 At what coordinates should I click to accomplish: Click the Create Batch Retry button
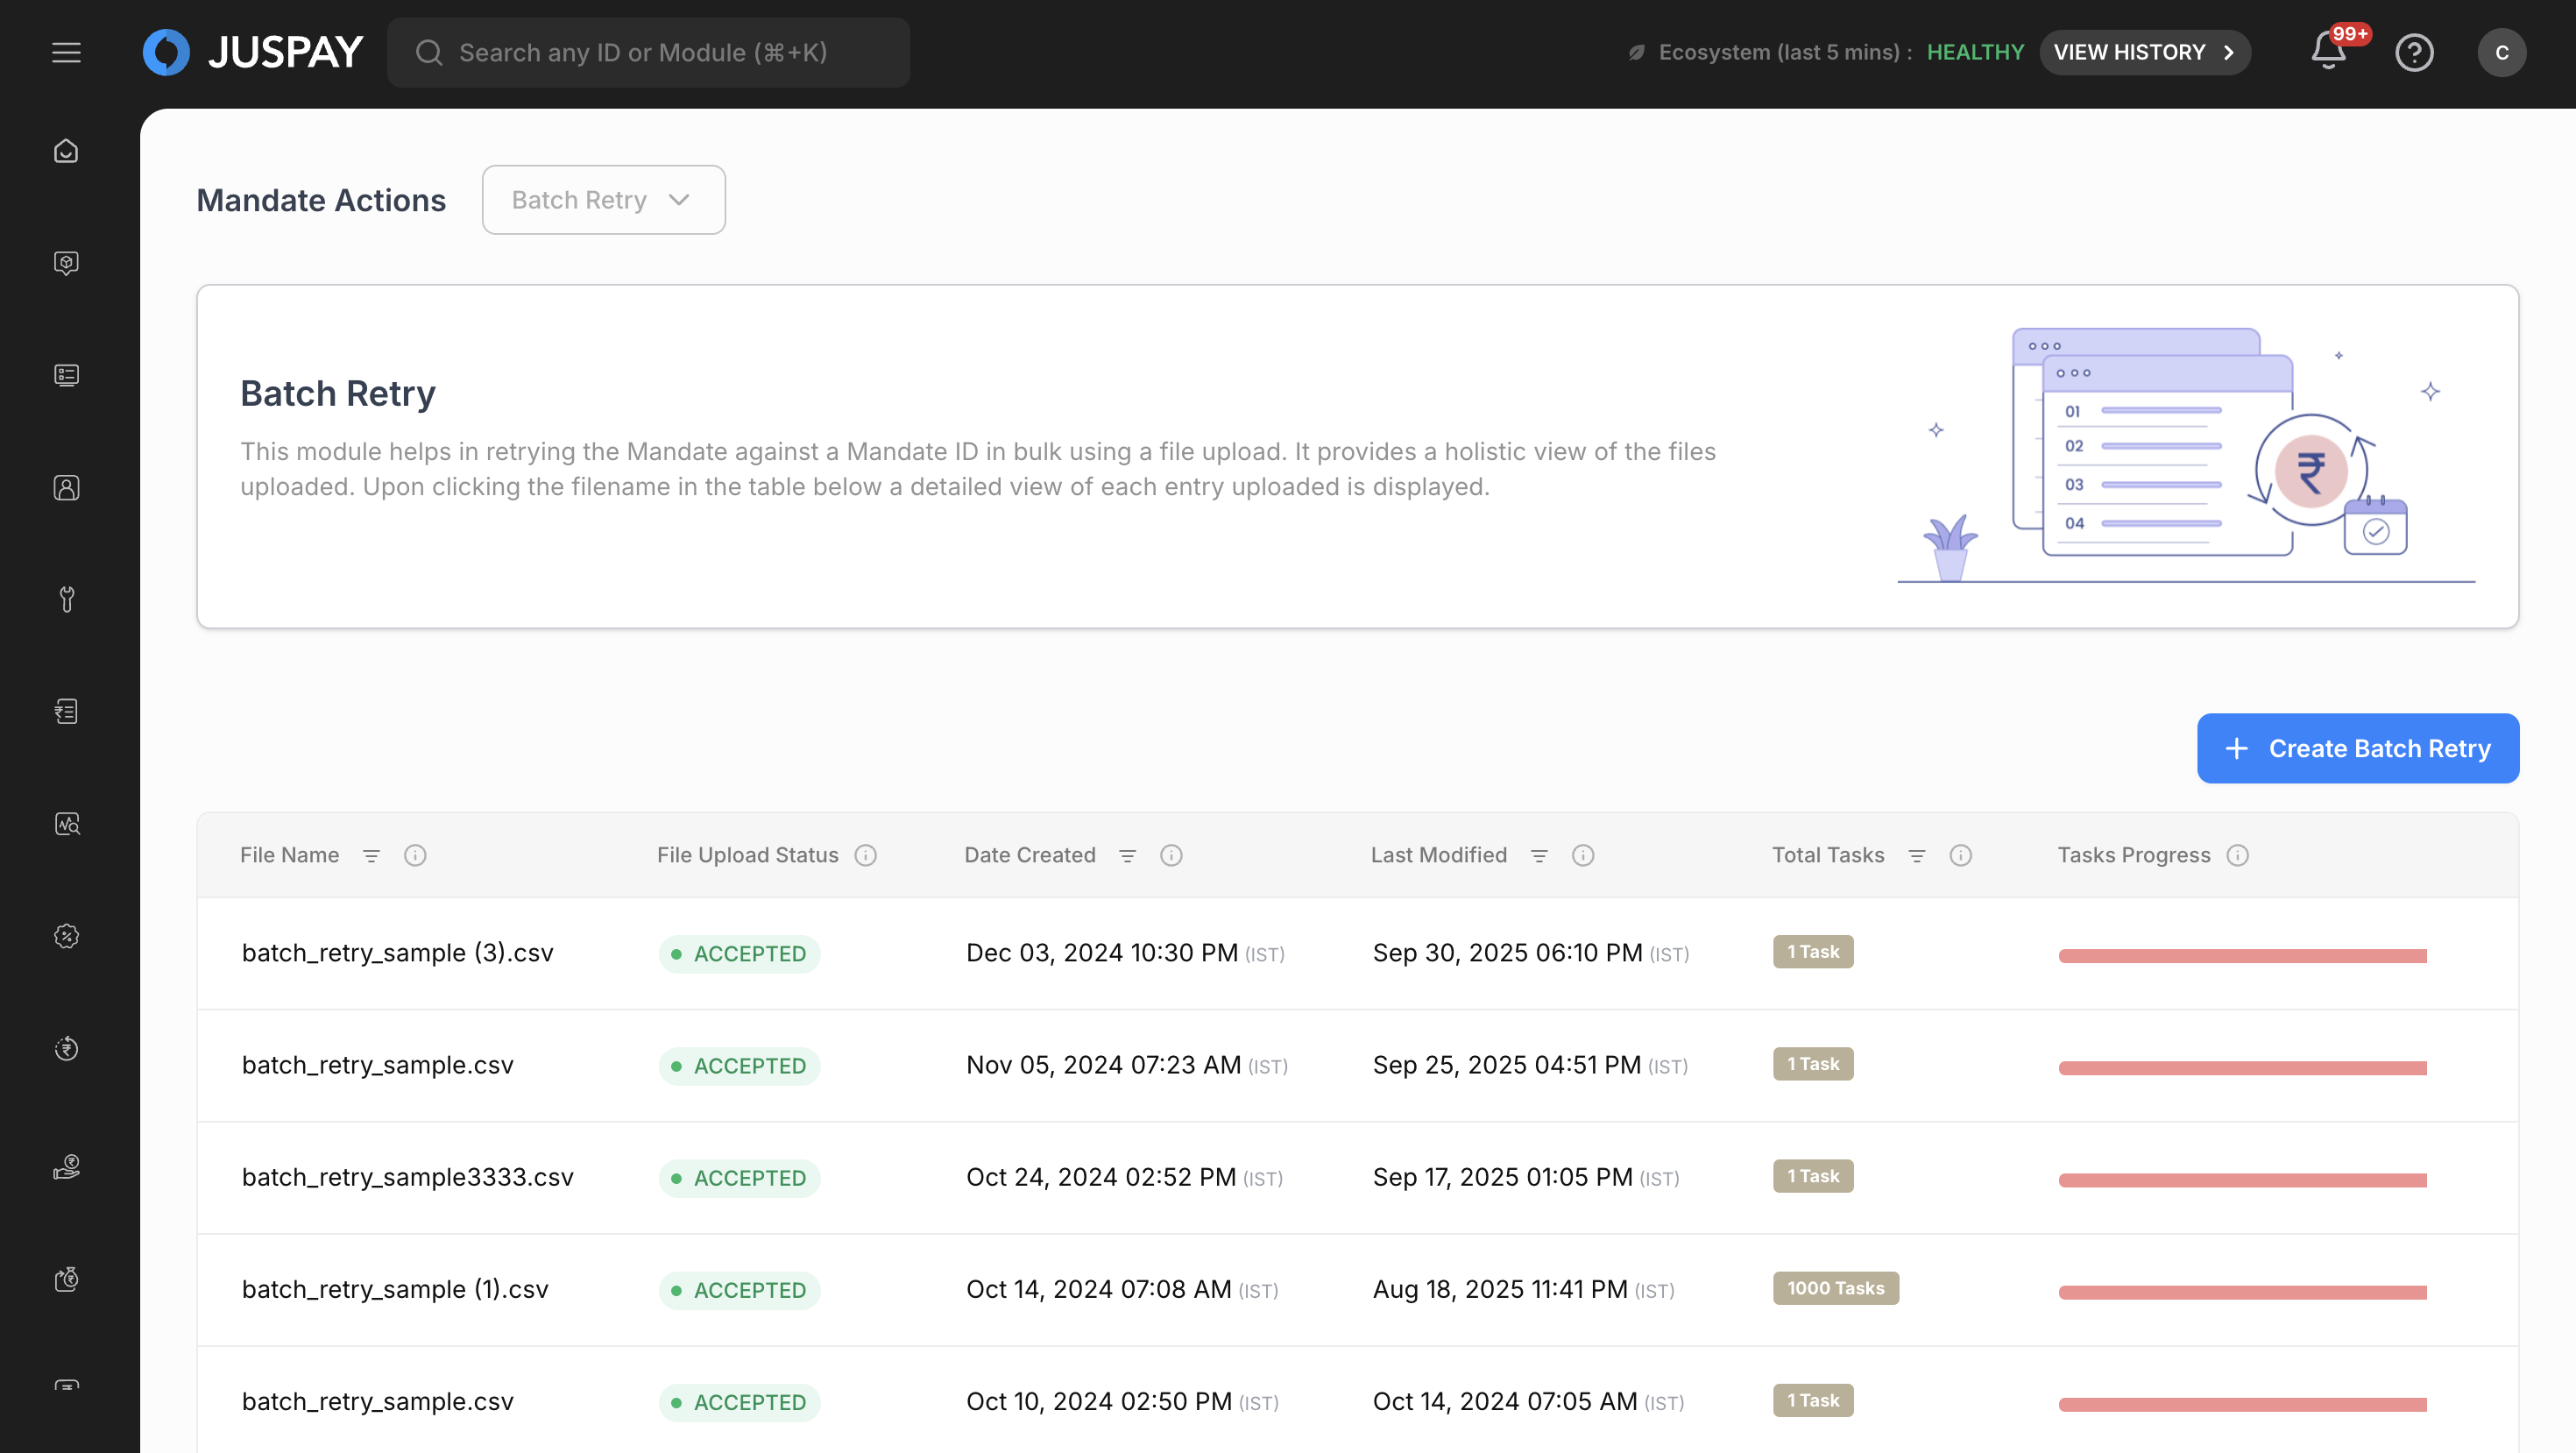pos(2357,748)
